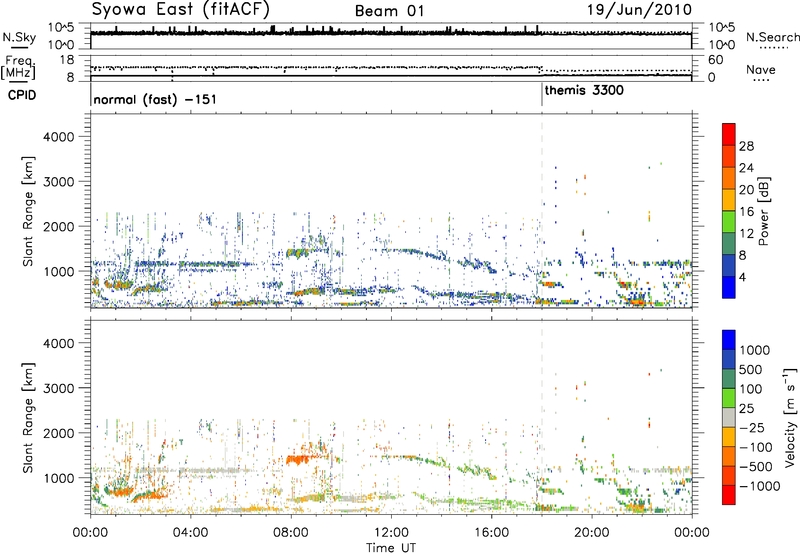Screen dimensions: 800x554
Task: Click the '12' label on Power colorbar
Action: (746, 234)
